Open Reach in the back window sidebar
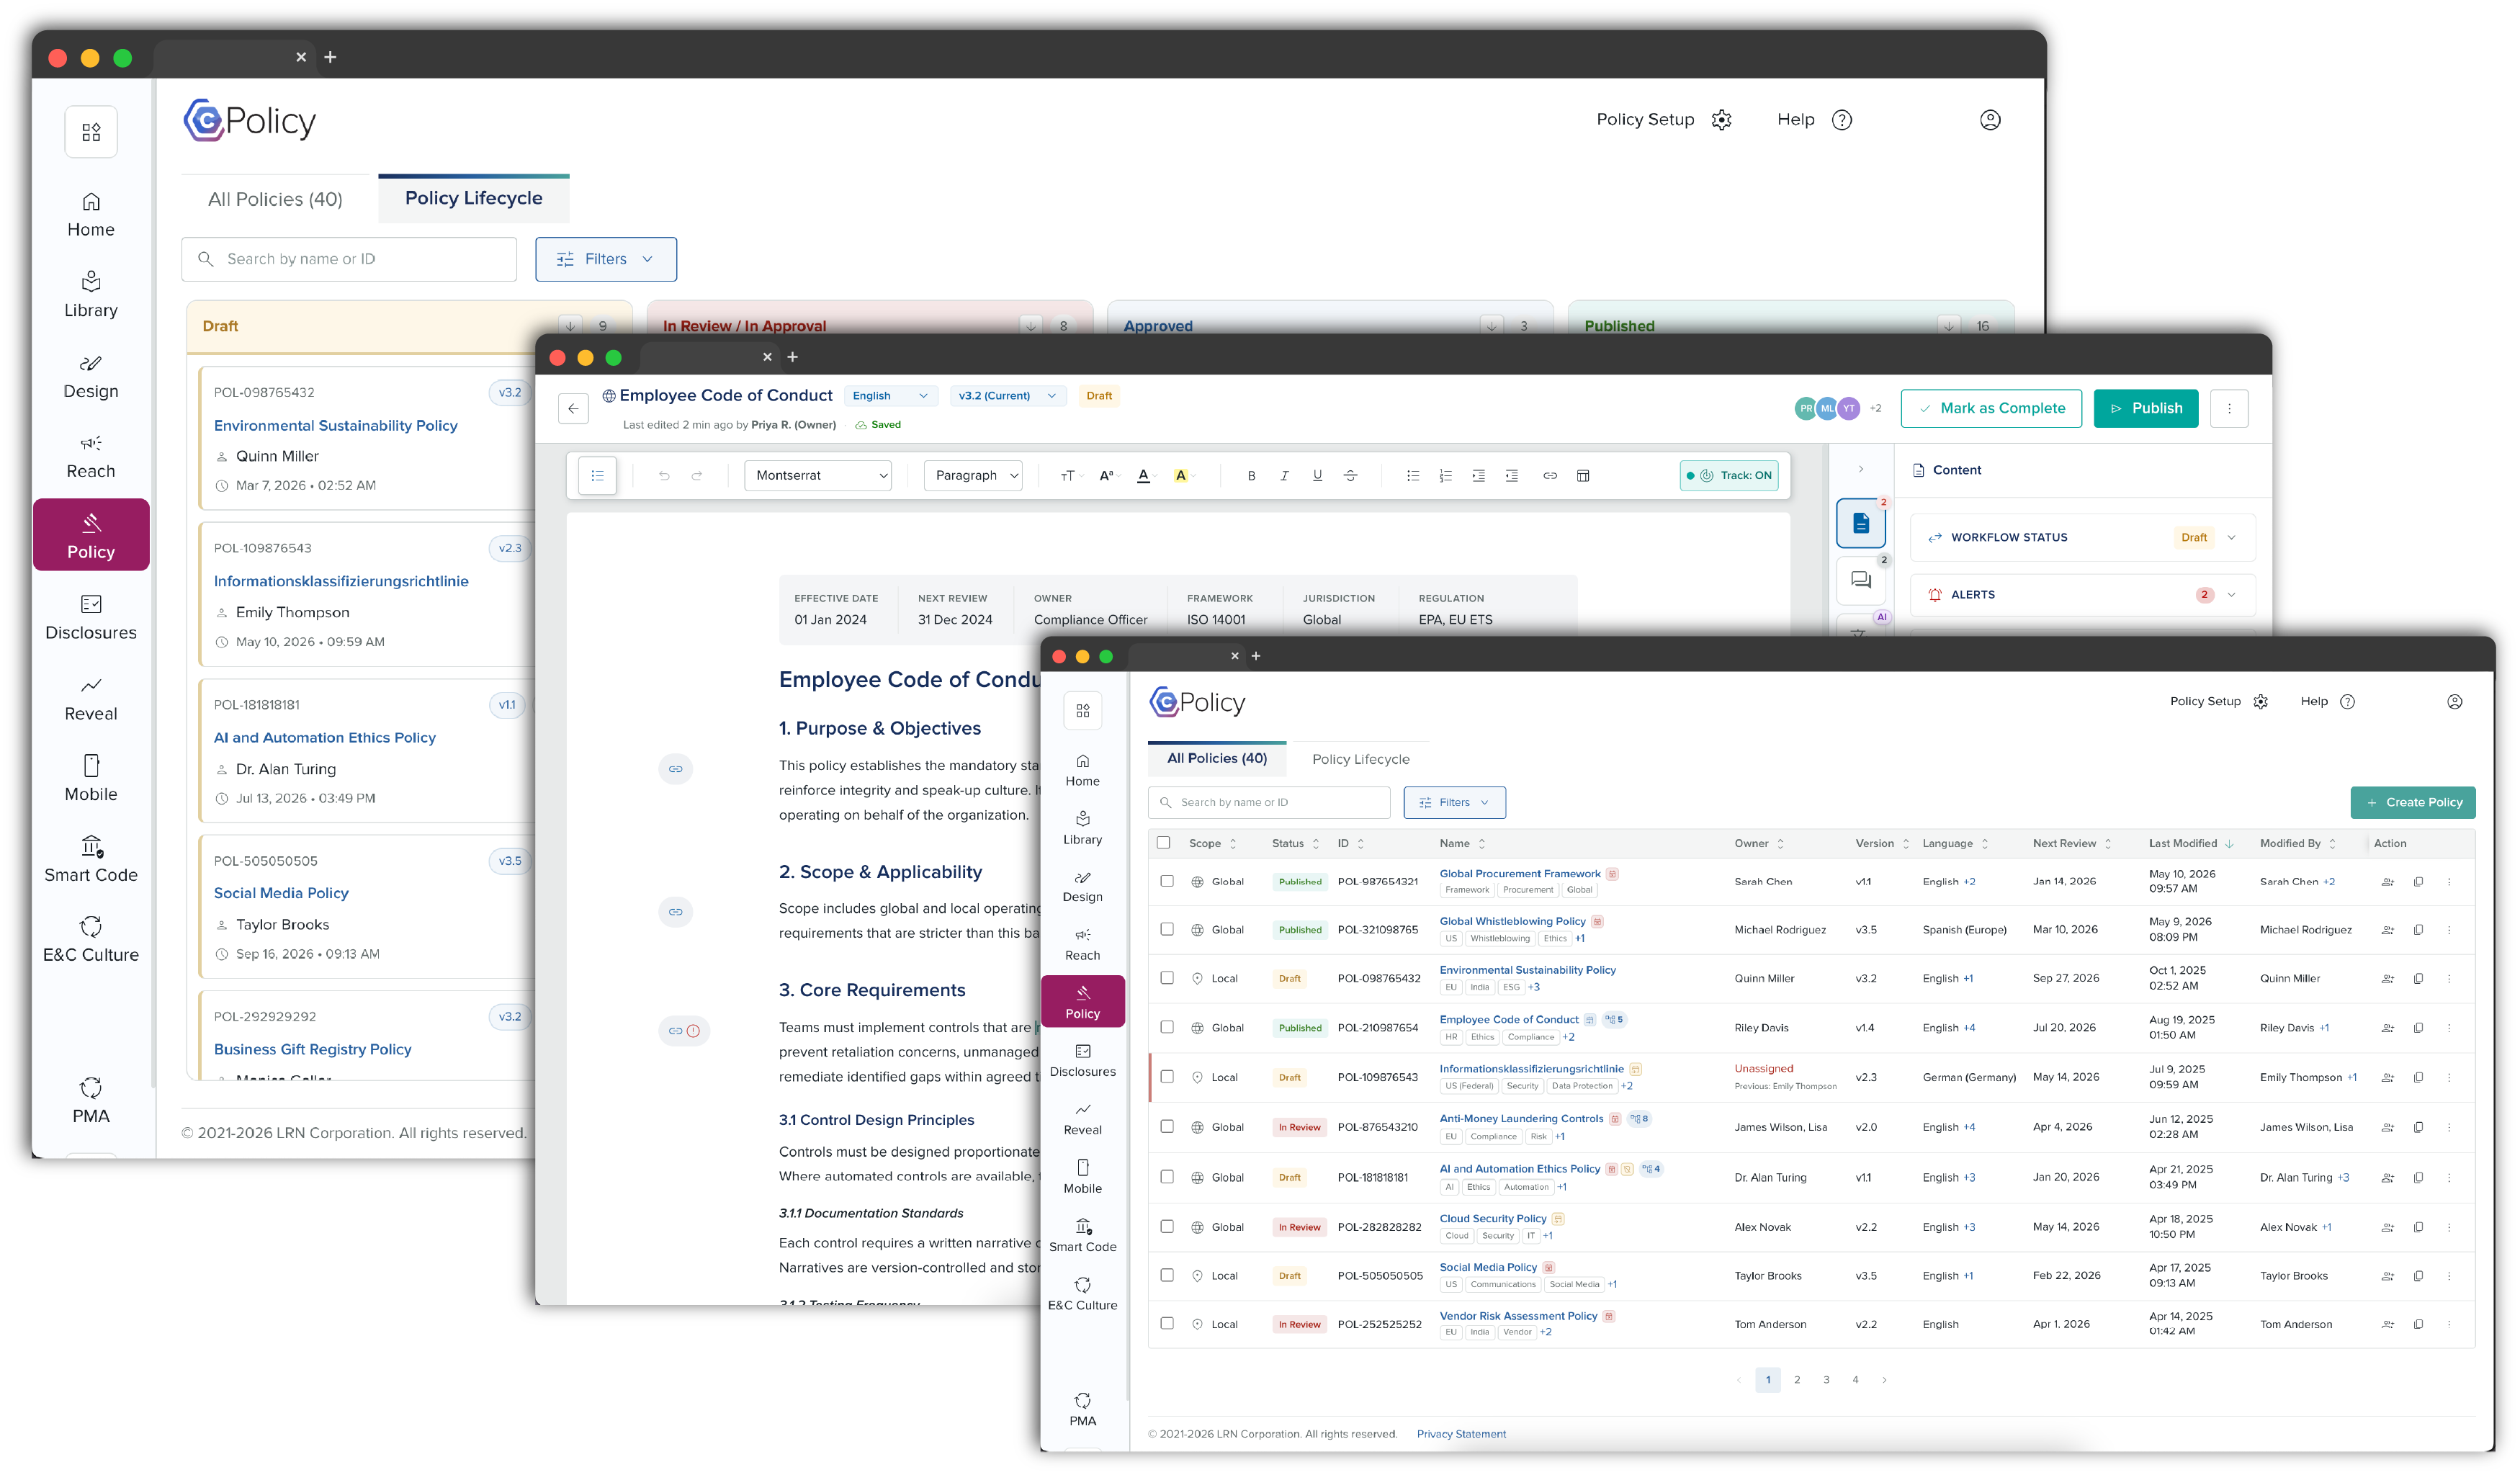The height and width of the screenshot is (1475, 2520). click(91, 456)
